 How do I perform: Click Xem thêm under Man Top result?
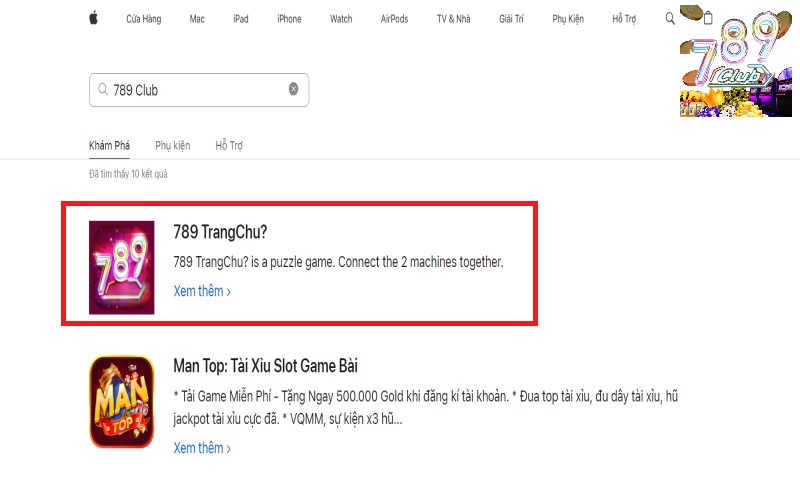[x=202, y=448]
